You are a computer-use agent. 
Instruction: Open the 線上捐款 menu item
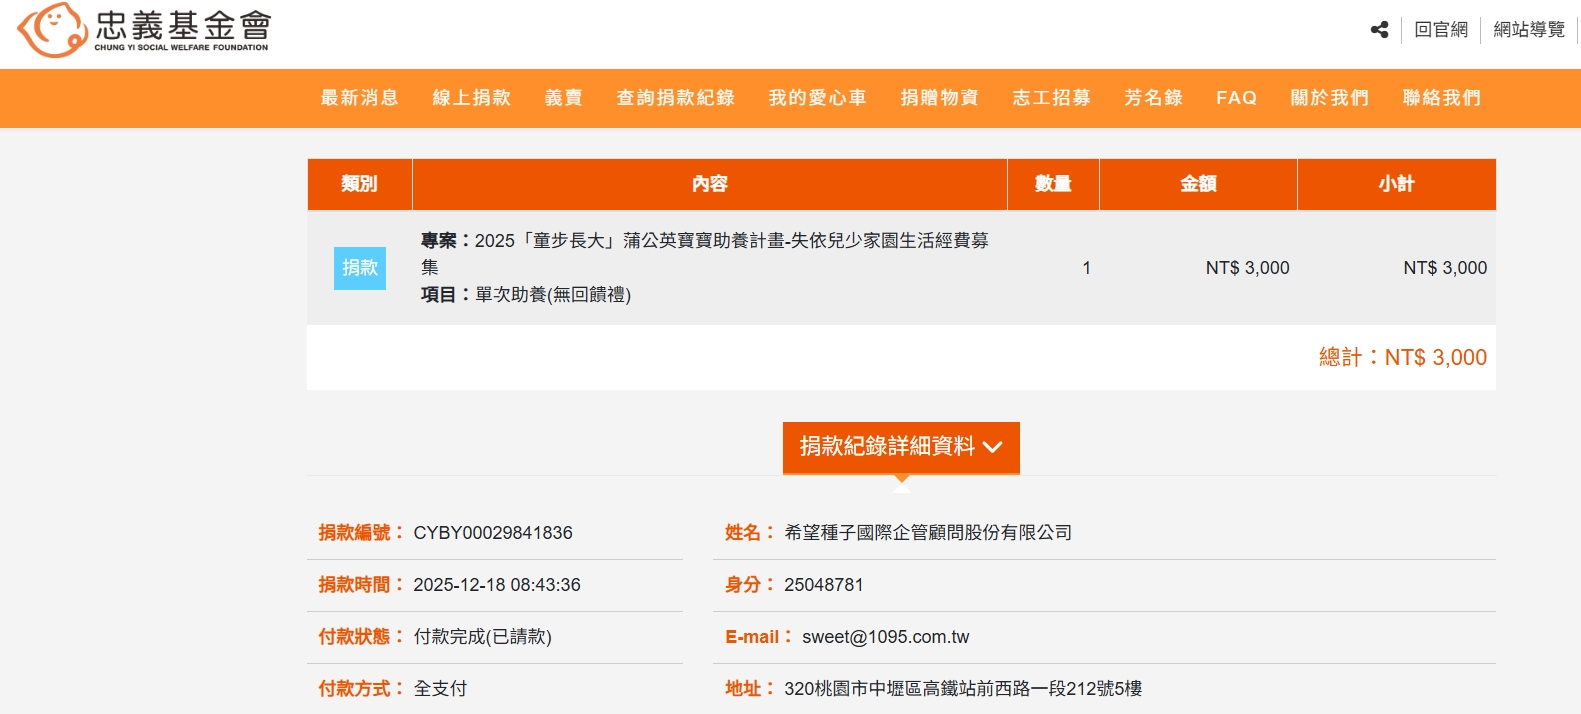click(471, 98)
